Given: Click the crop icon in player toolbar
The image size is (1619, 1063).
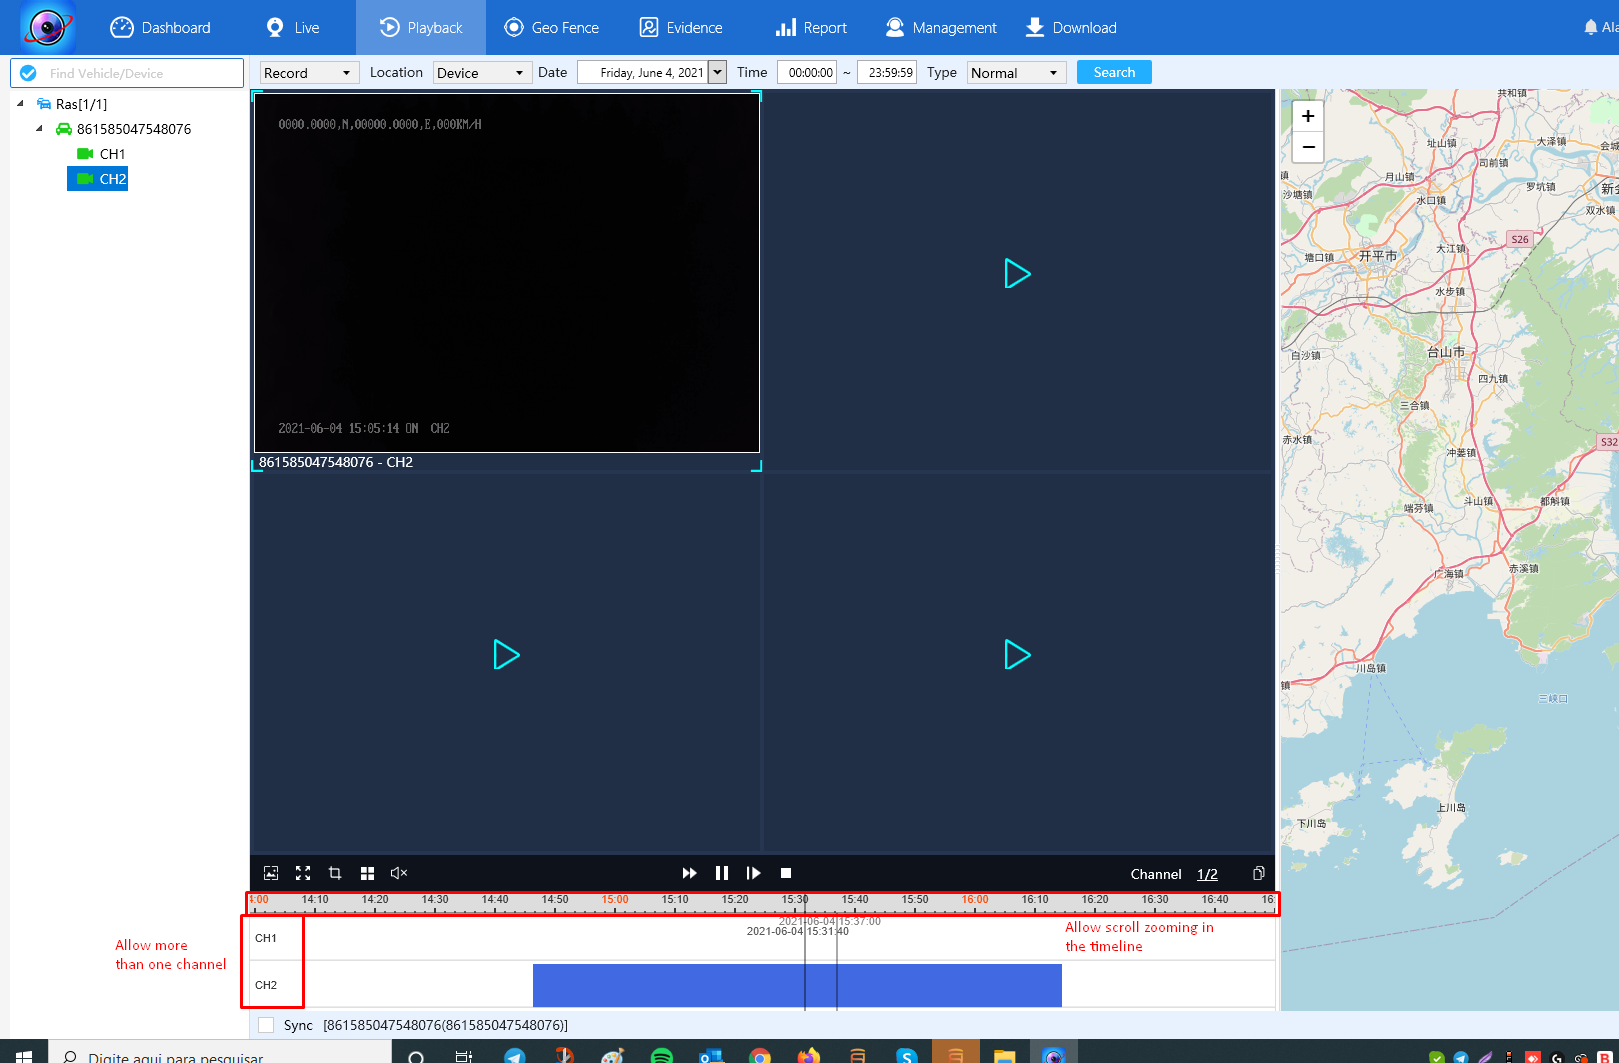Looking at the screenshot, I should point(335,873).
